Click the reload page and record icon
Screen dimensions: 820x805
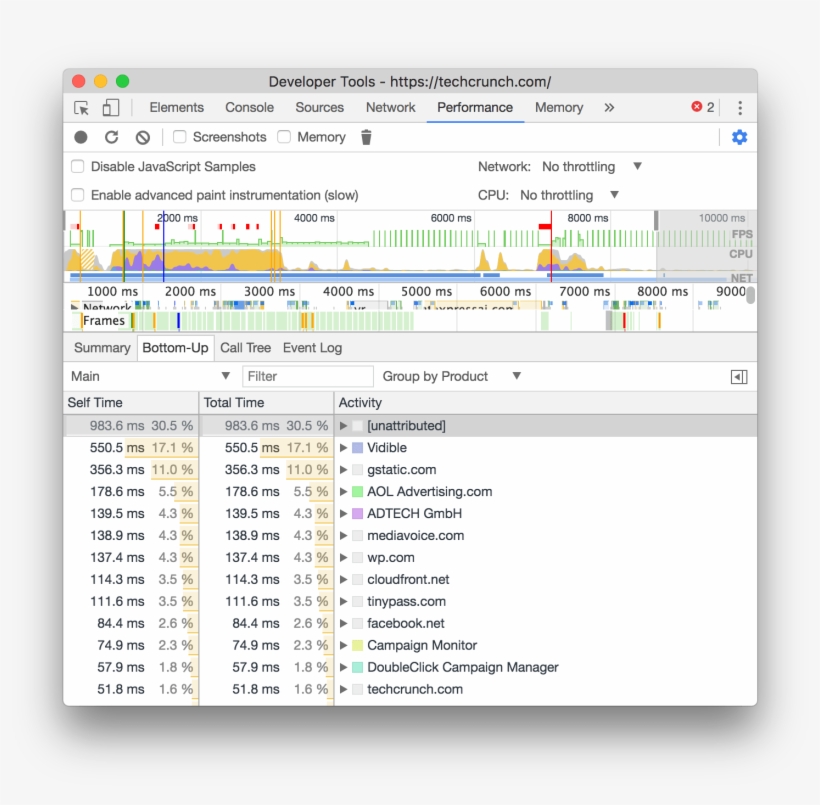pyautogui.click(x=111, y=137)
